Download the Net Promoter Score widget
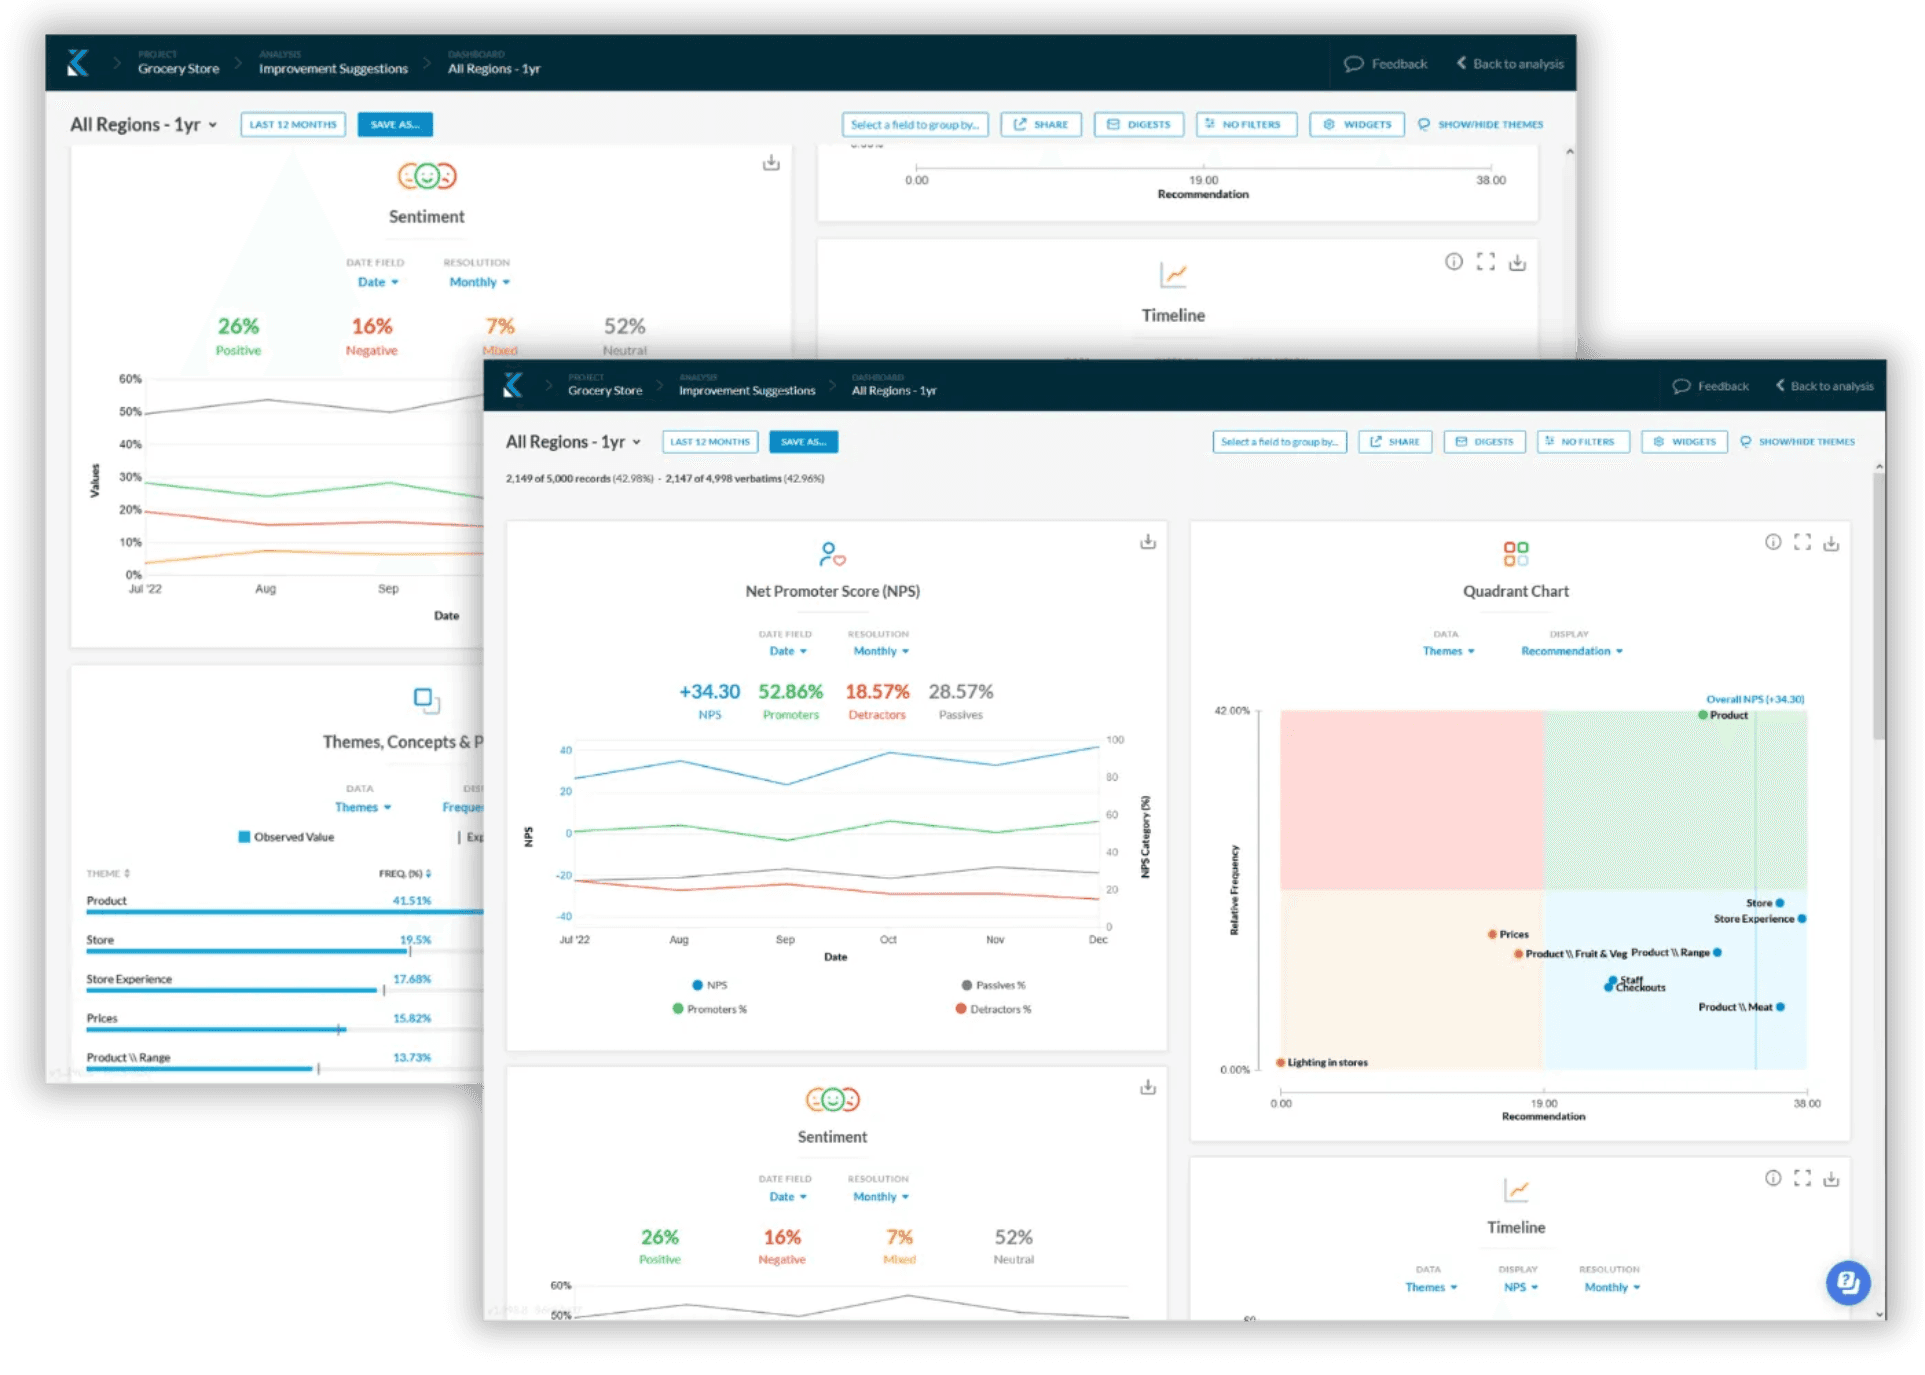The height and width of the screenshot is (1375, 1925). click(1148, 542)
